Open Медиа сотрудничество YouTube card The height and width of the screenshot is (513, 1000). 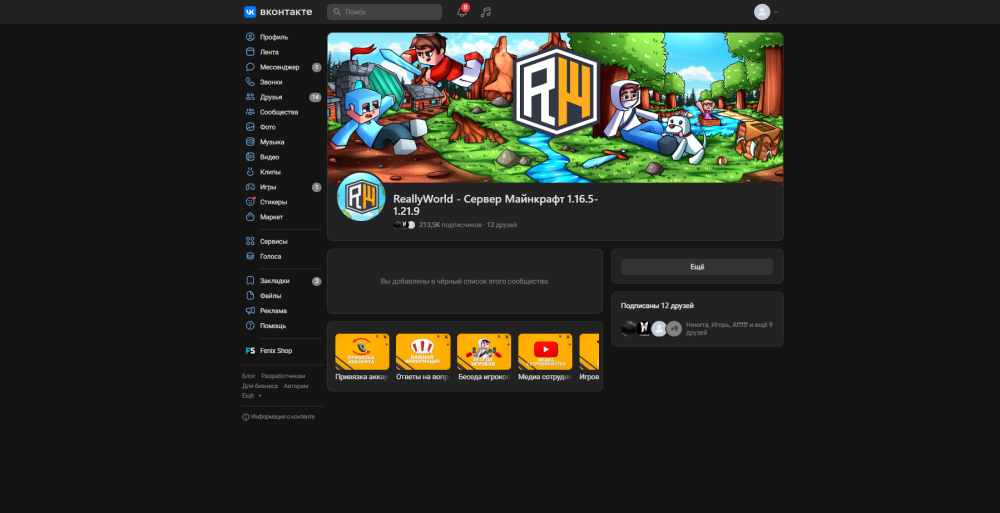[545, 357]
